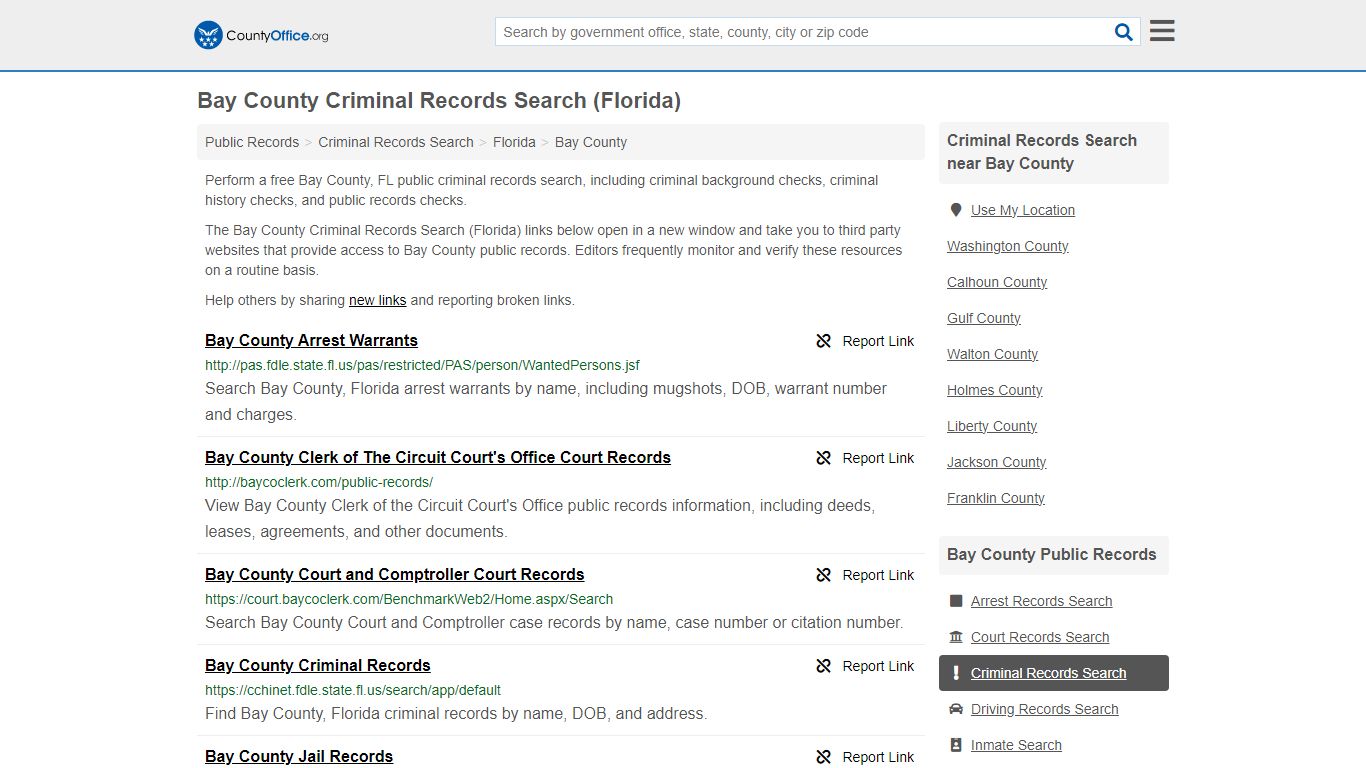Click the car icon beside Driving Records Search
This screenshot has height=768, width=1366.
[x=956, y=709]
